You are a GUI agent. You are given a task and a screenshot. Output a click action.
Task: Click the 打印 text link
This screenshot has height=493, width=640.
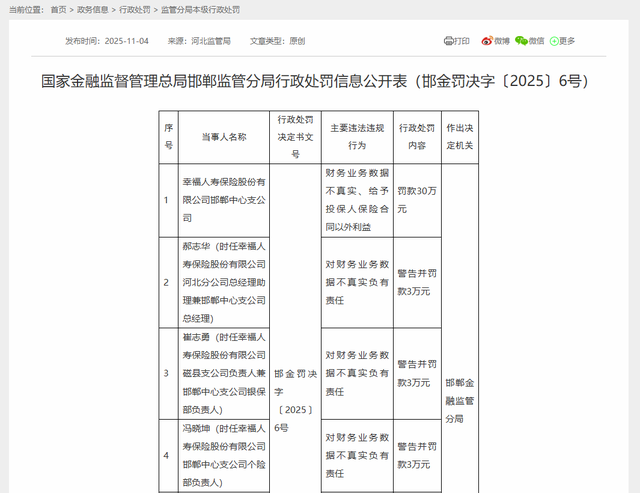point(461,41)
